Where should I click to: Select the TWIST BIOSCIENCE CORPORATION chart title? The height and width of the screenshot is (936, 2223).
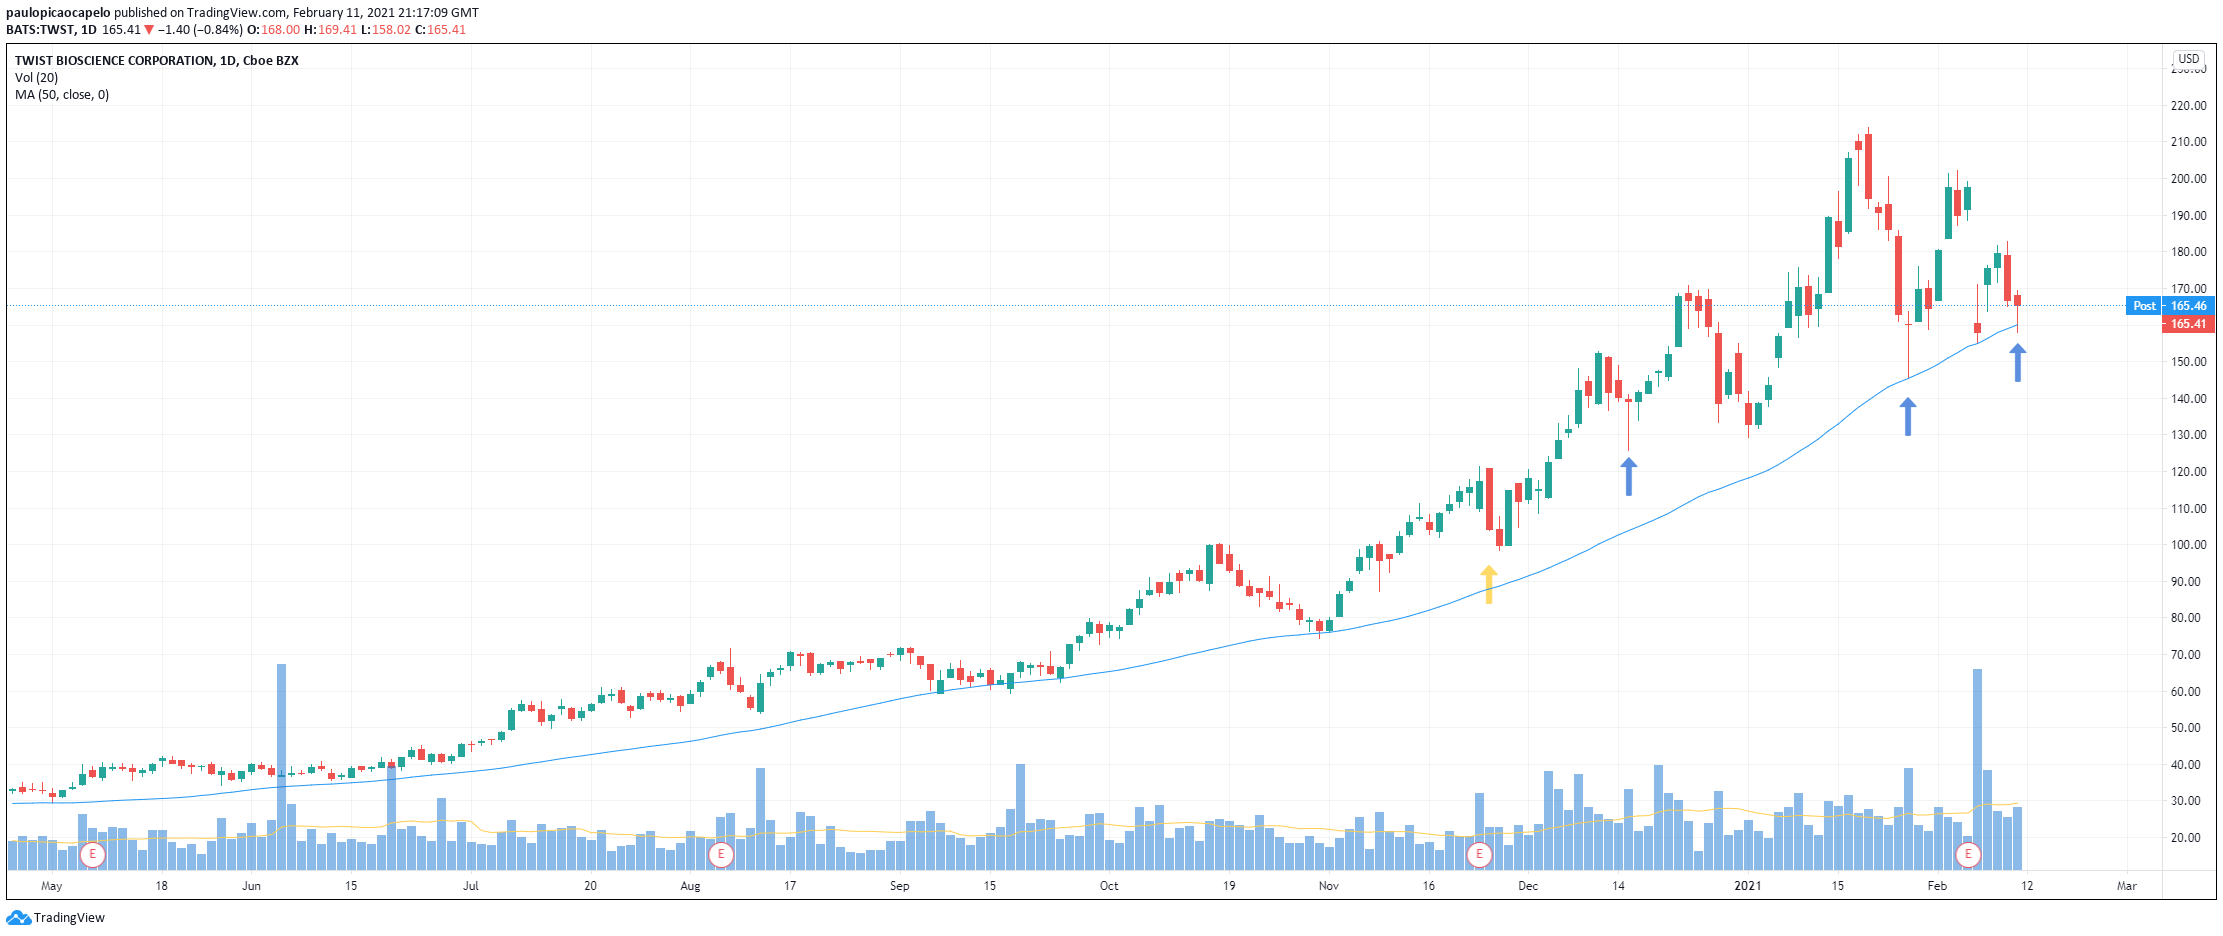click(x=157, y=61)
